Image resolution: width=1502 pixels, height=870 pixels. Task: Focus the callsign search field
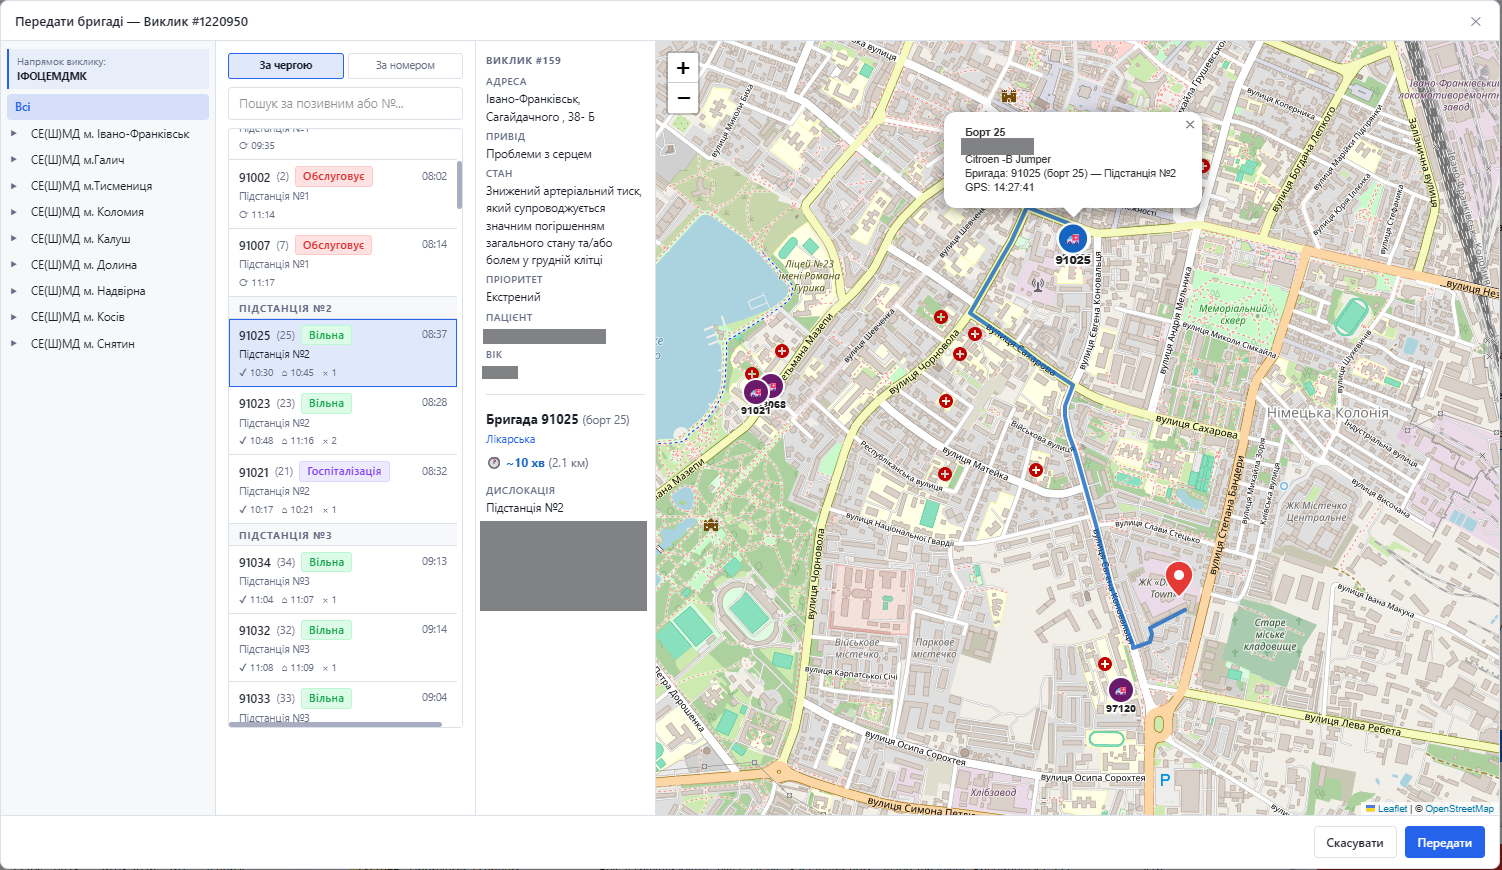tap(345, 103)
